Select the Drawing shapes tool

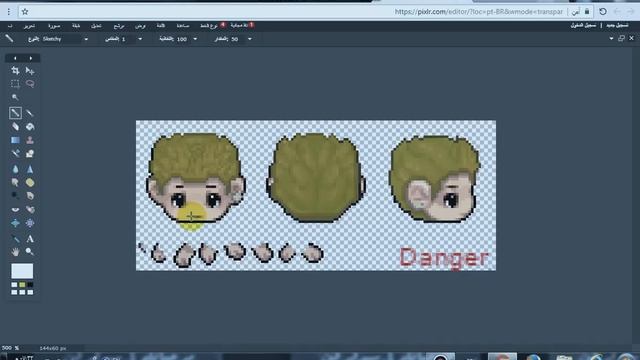click(30, 153)
